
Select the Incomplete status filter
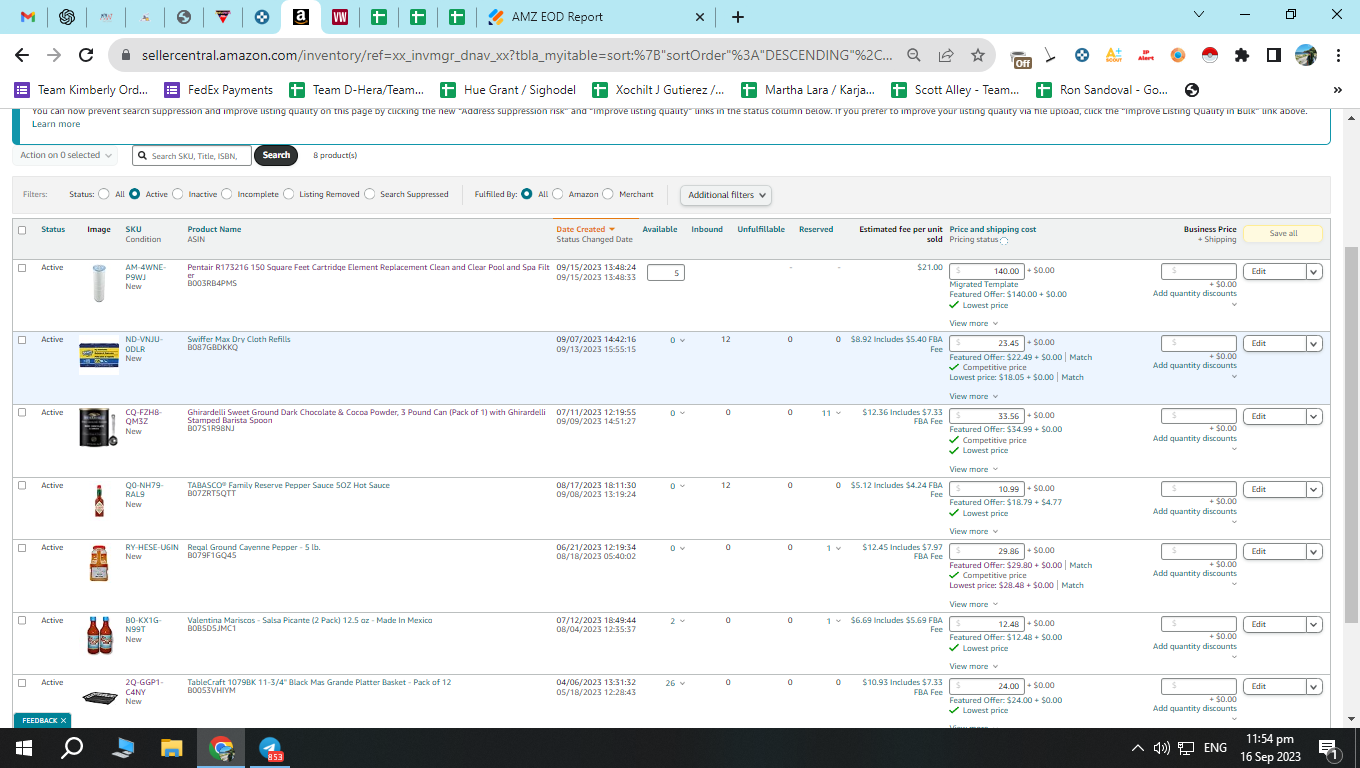(227, 194)
